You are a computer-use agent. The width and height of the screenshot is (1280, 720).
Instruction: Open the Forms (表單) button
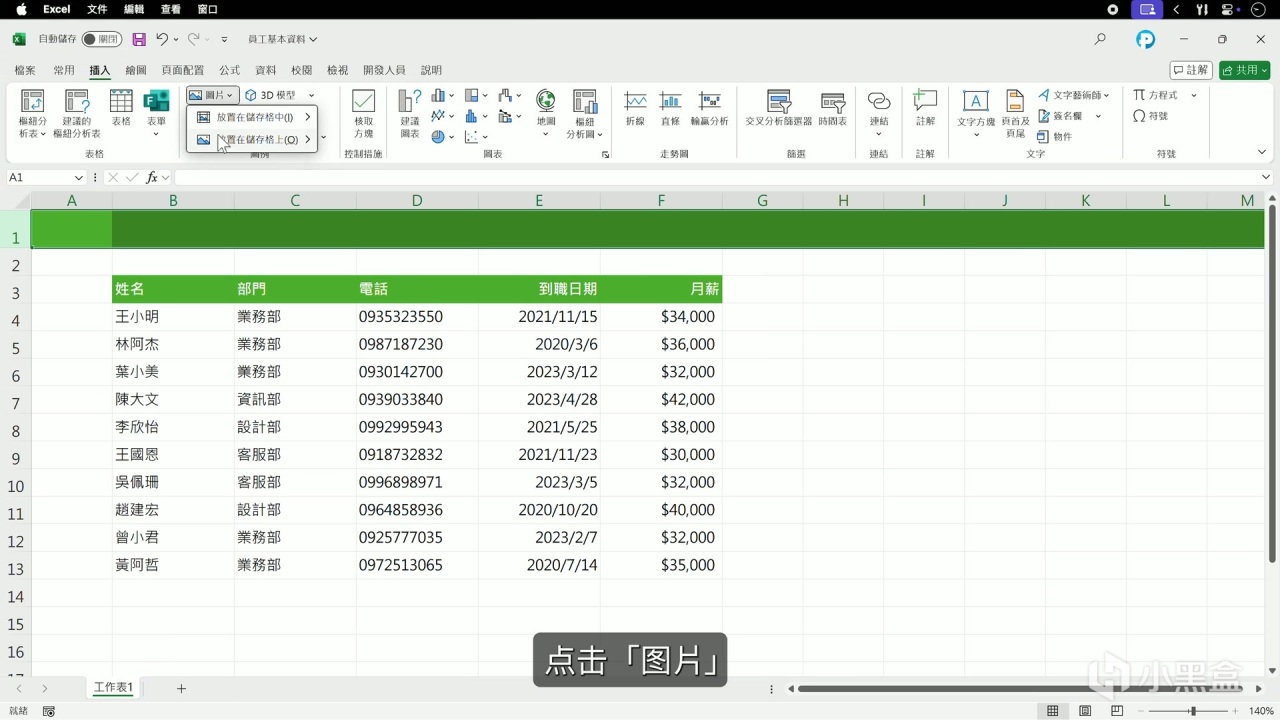pyautogui.click(x=156, y=113)
